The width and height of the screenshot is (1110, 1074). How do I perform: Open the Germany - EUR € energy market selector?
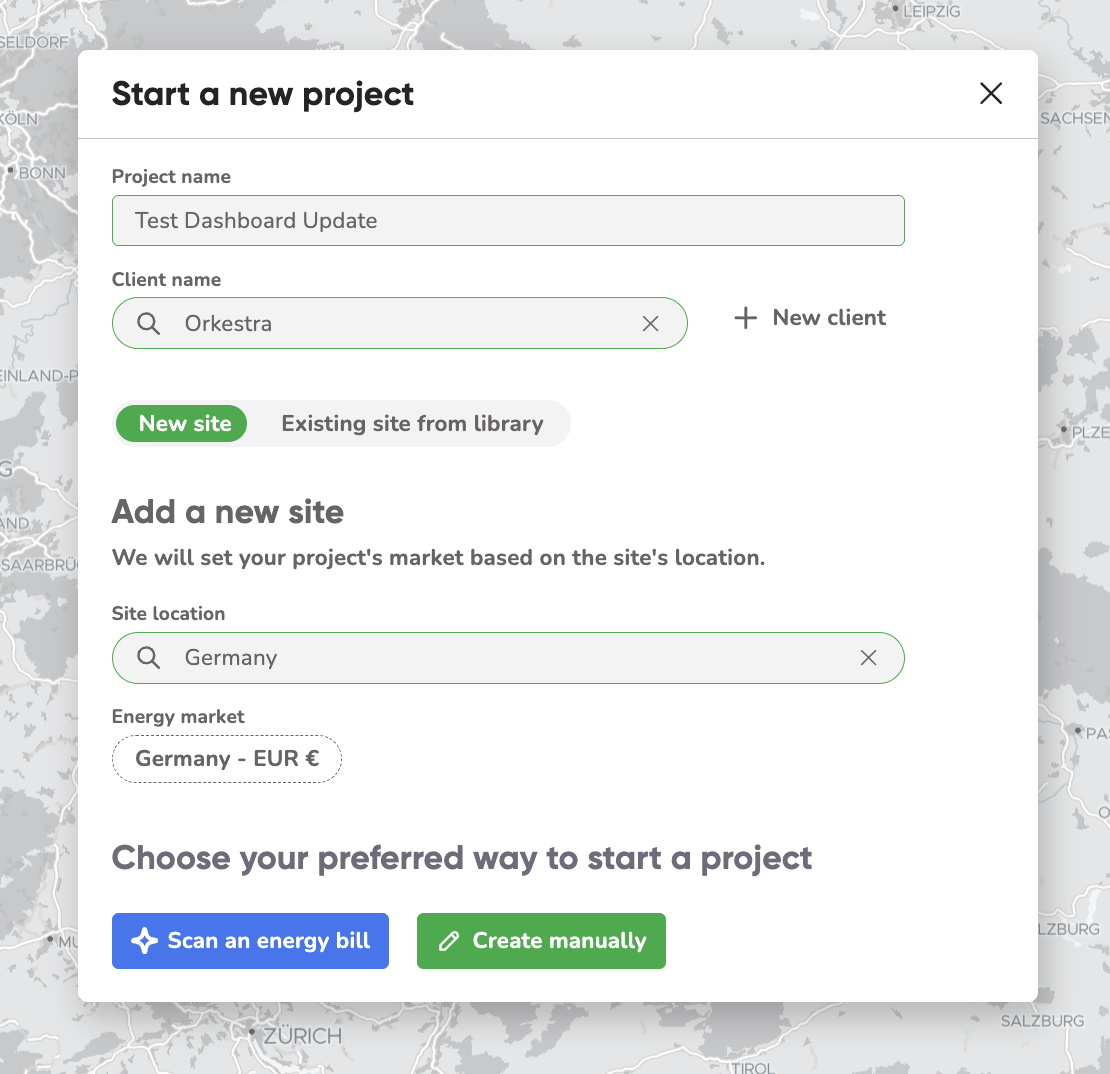[227, 759]
